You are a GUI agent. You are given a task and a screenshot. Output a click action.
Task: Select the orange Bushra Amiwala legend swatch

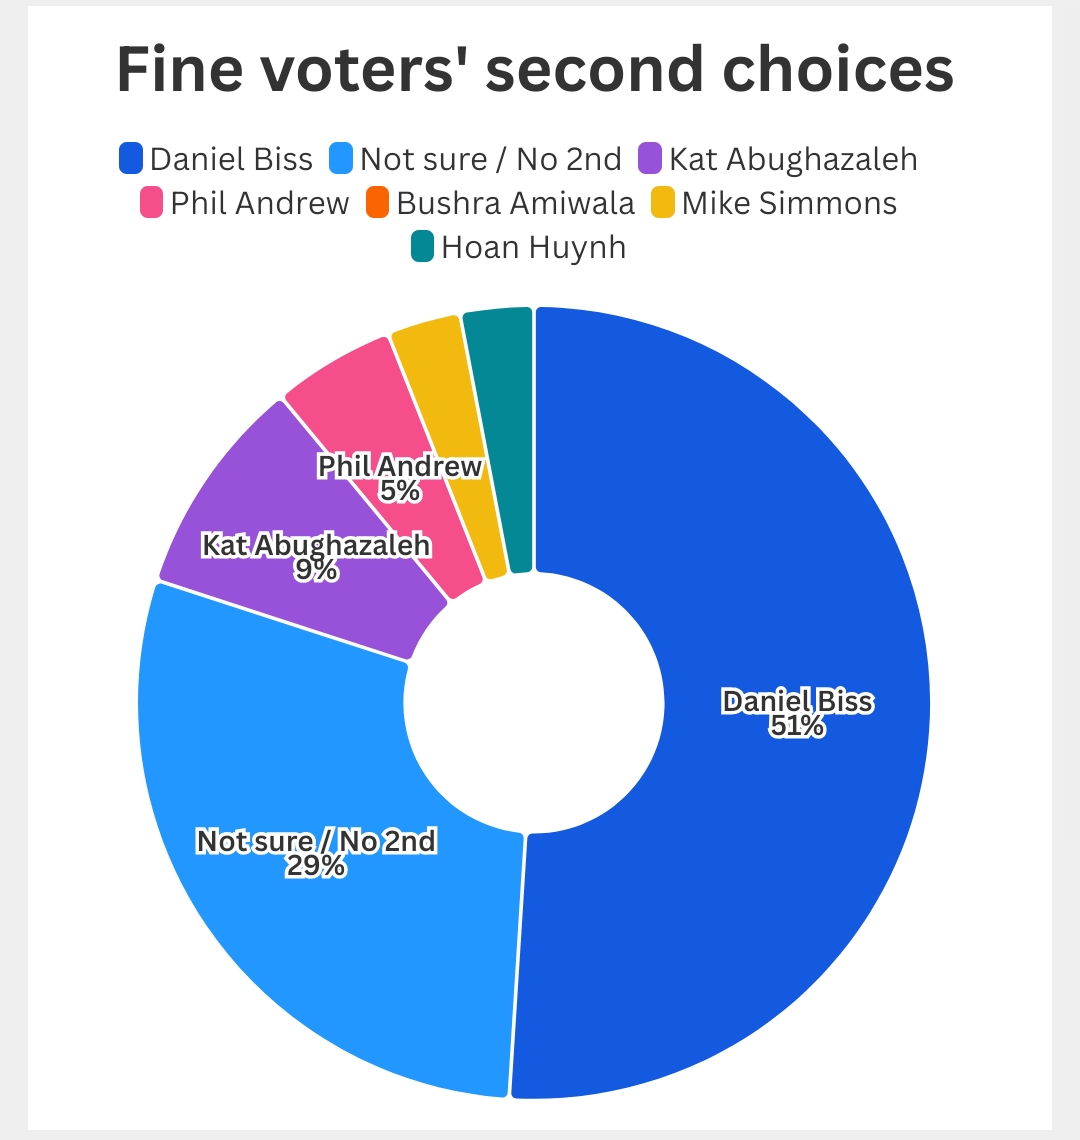coord(377,203)
